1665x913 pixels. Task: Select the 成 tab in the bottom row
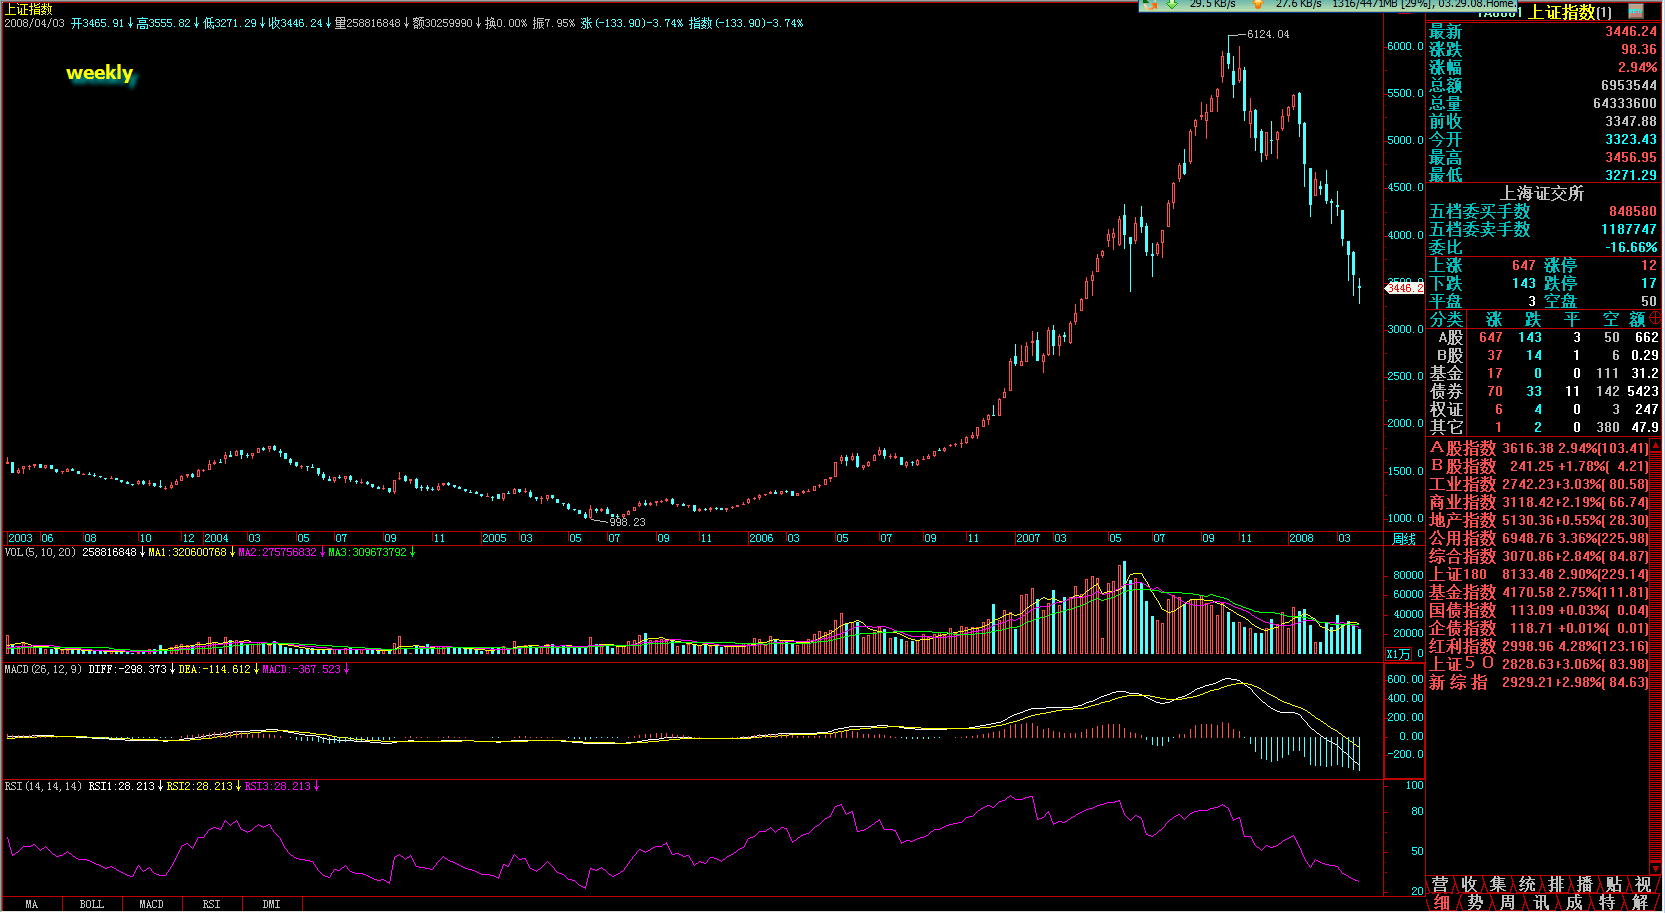tap(1574, 902)
